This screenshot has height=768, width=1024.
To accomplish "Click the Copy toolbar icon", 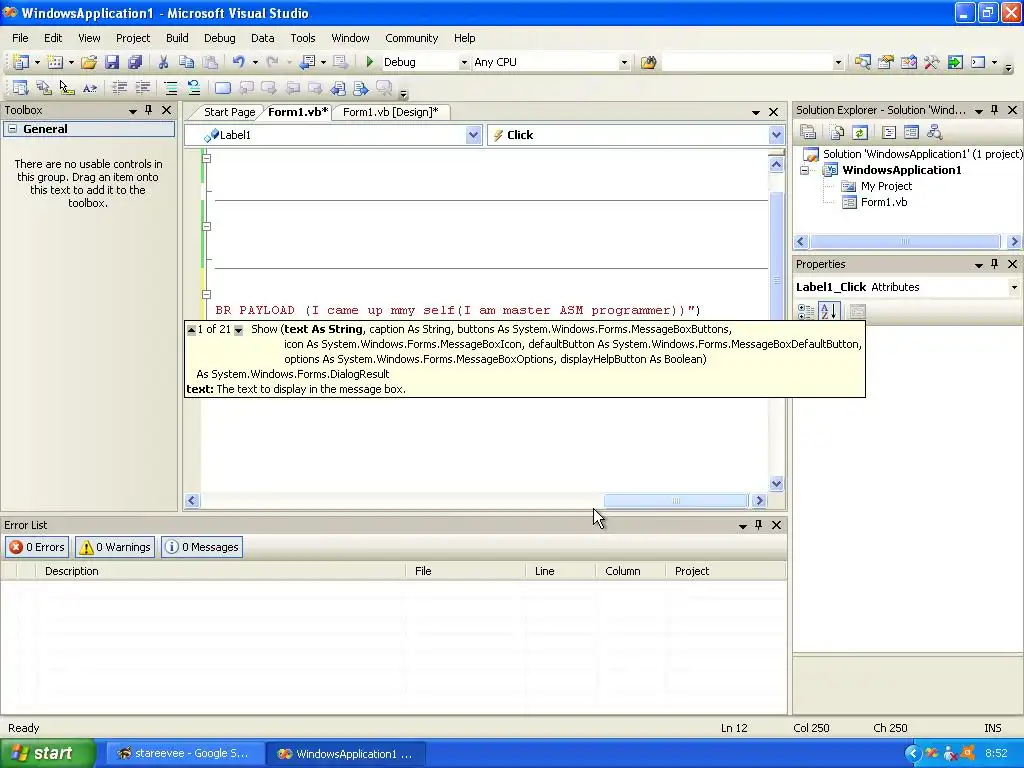I will (187, 62).
